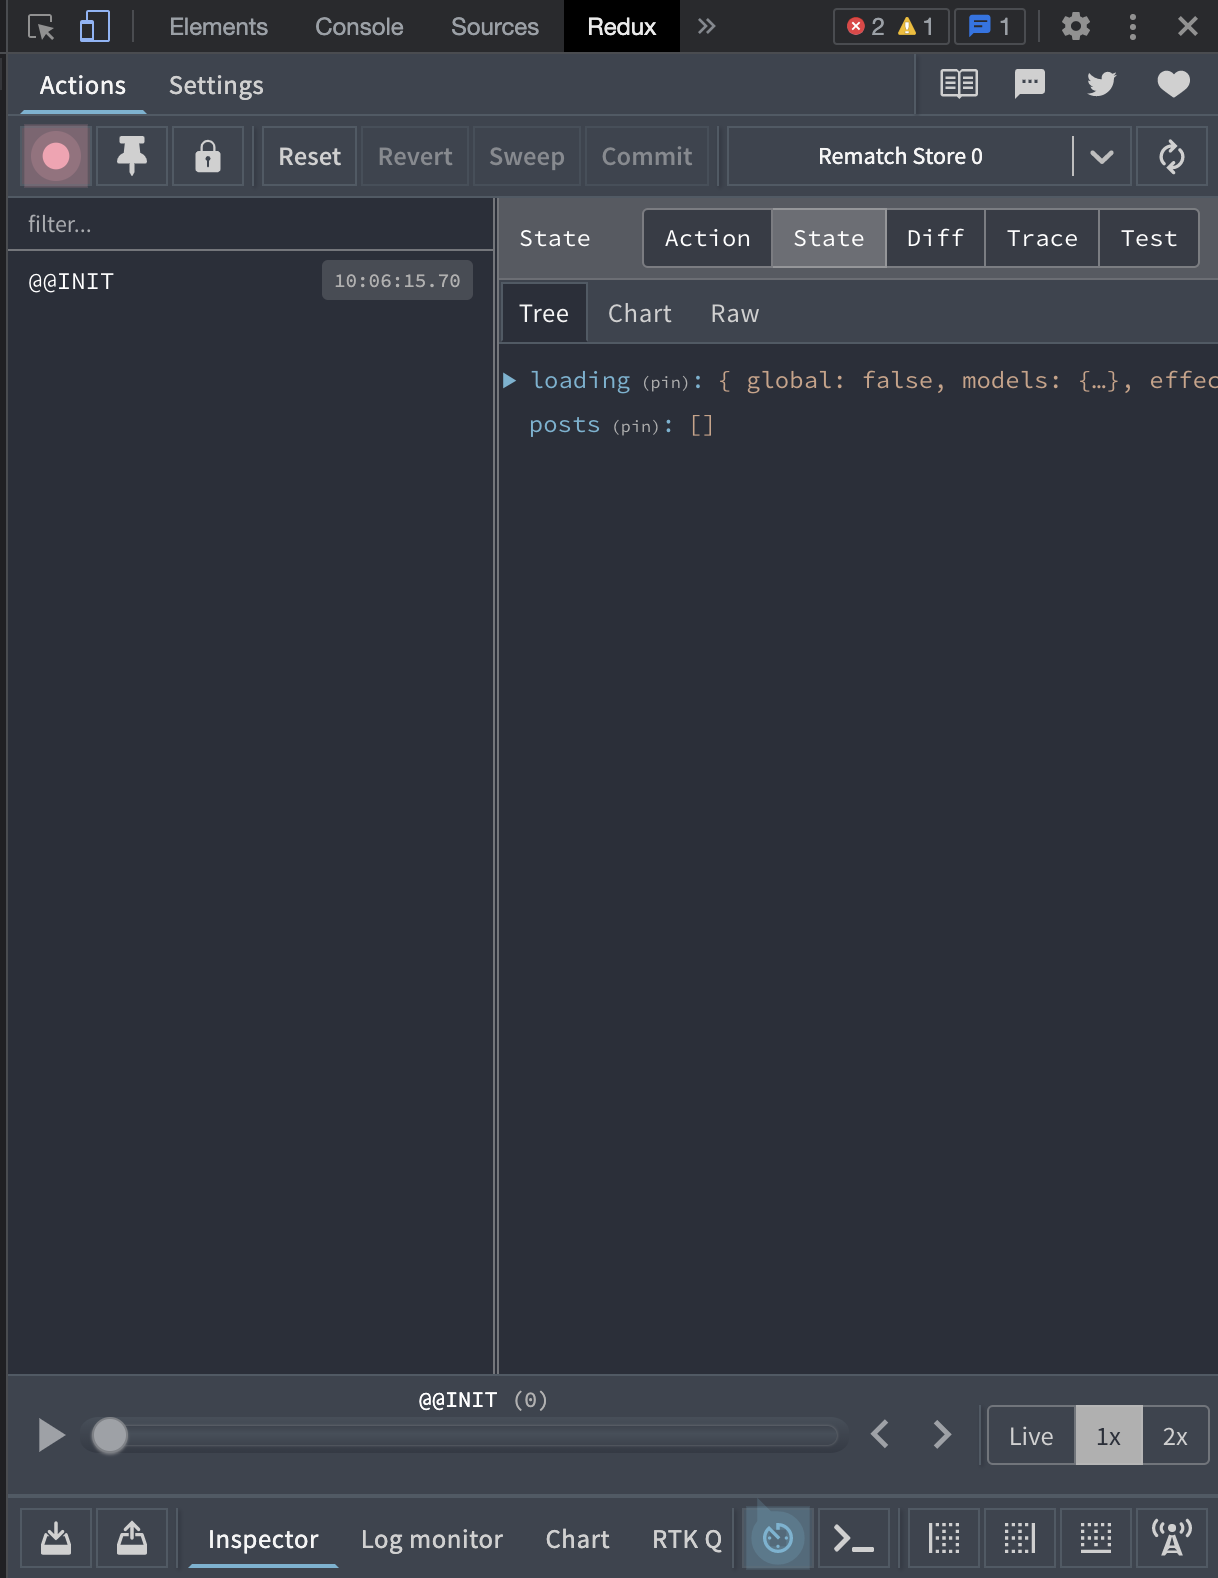Toggle the pin persist states icon
Image resolution: width=1218 pixels, height=1578 pixels.
click(132, 156)
